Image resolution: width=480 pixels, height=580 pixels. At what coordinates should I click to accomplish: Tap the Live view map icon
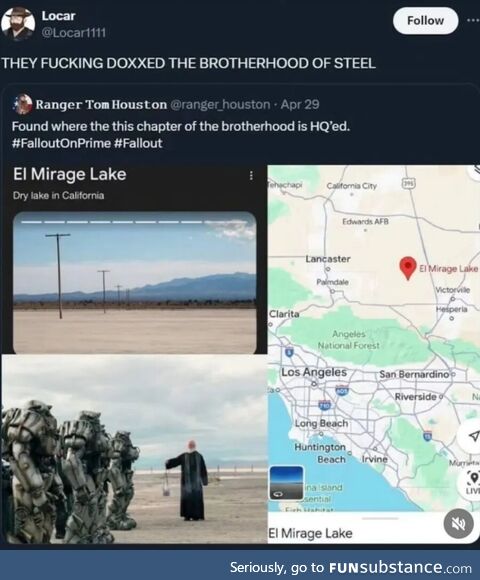(x=474, y=482)
